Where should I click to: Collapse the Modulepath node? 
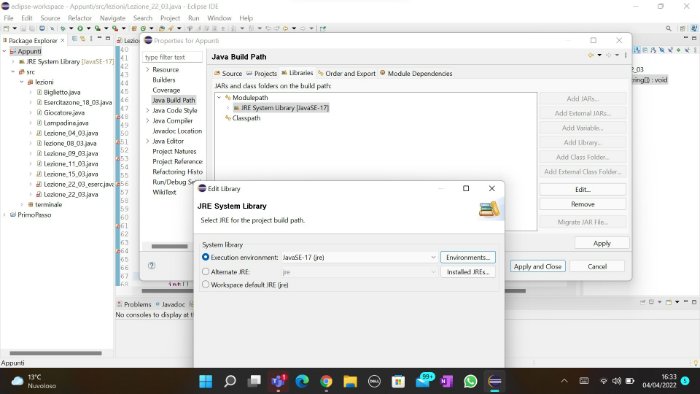(x=219, y=97)
